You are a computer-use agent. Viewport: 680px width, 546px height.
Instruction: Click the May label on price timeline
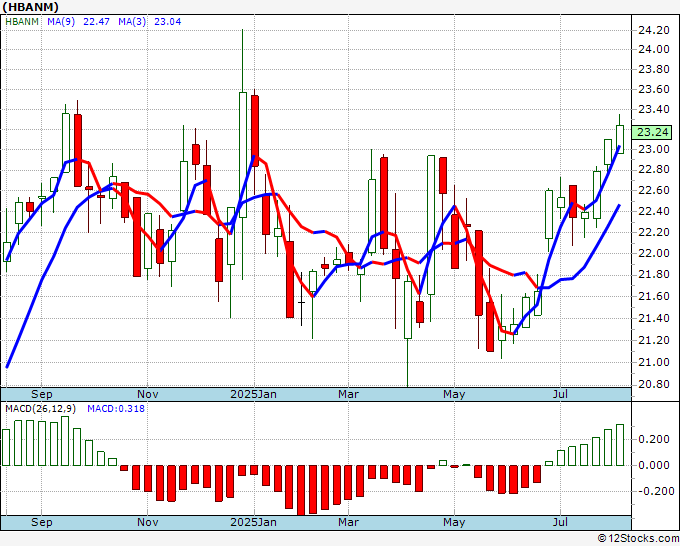(x=454, y=394)
